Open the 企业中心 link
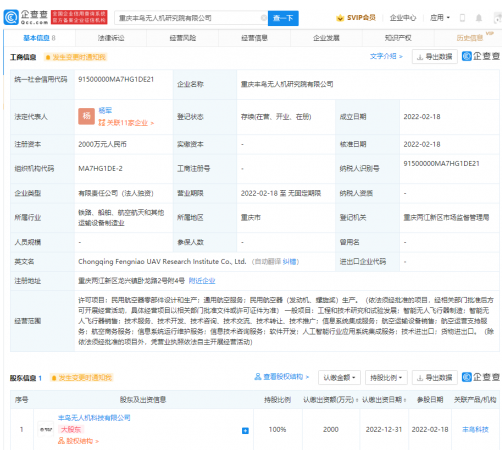The height and width of the screenshot is (466, 504). pyautogui.click(x=403, y=18)
